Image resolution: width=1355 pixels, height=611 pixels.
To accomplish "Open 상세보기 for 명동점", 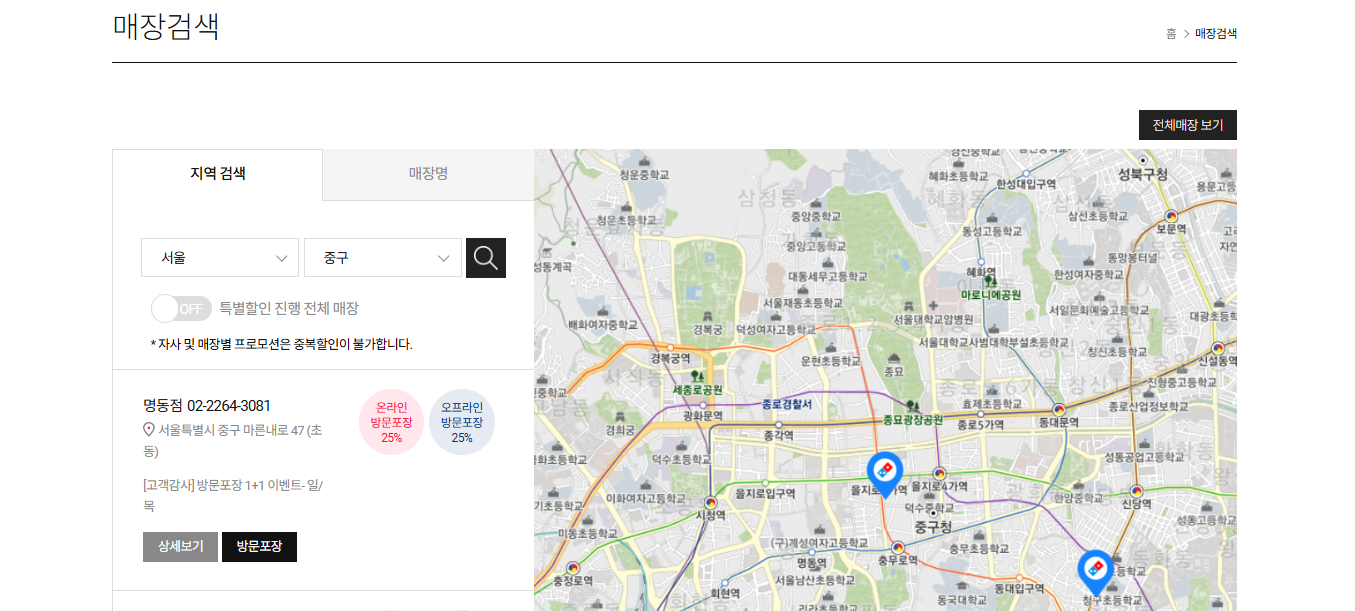I will (180, 547).
